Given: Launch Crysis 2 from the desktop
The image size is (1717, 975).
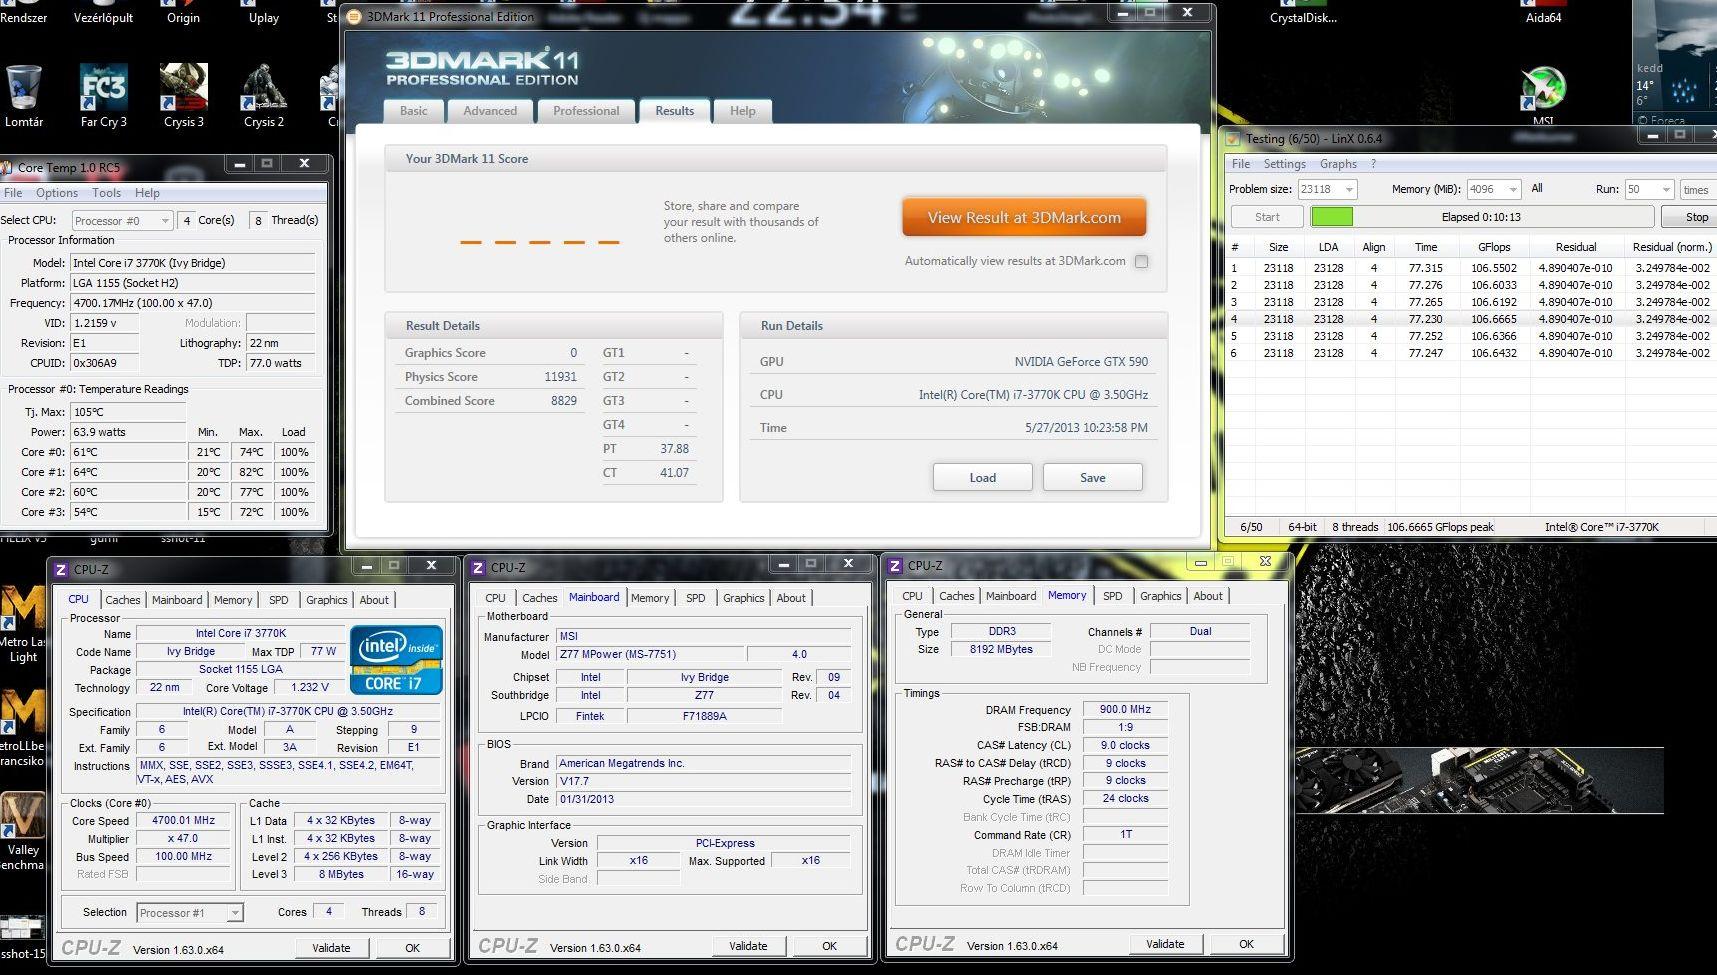Looking at the screenshot, I should 264,95.
